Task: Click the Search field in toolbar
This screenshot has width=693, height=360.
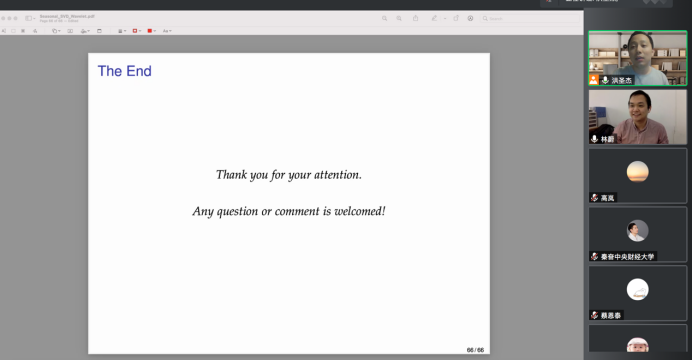Action: click(530, 19)
